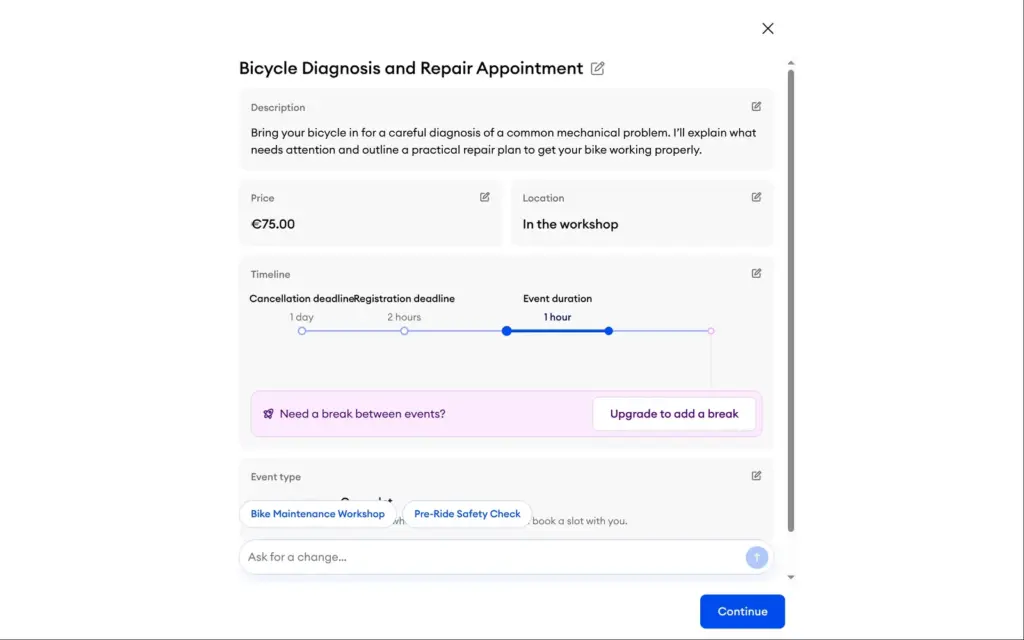Click the rocket icon in upgrade banner
The width and height of the screenshot is (1024, 640).
point(268,413)
